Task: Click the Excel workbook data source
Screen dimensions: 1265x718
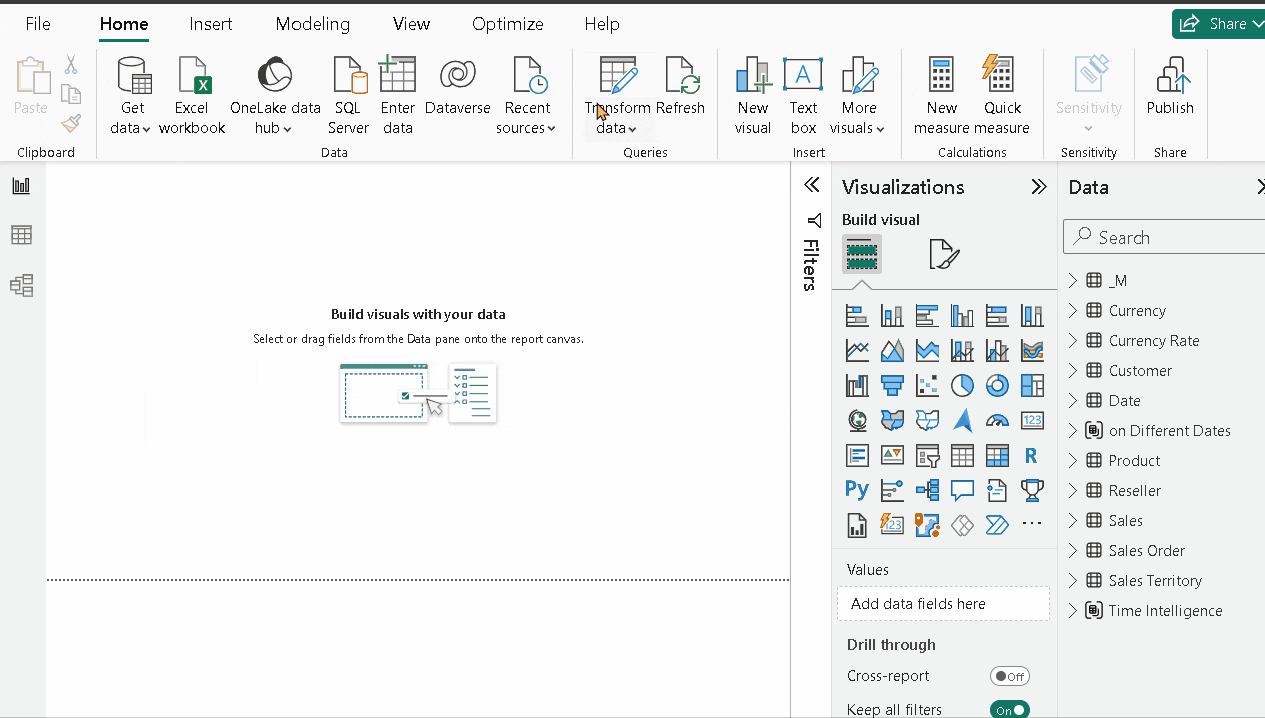Action: (192, 96)
